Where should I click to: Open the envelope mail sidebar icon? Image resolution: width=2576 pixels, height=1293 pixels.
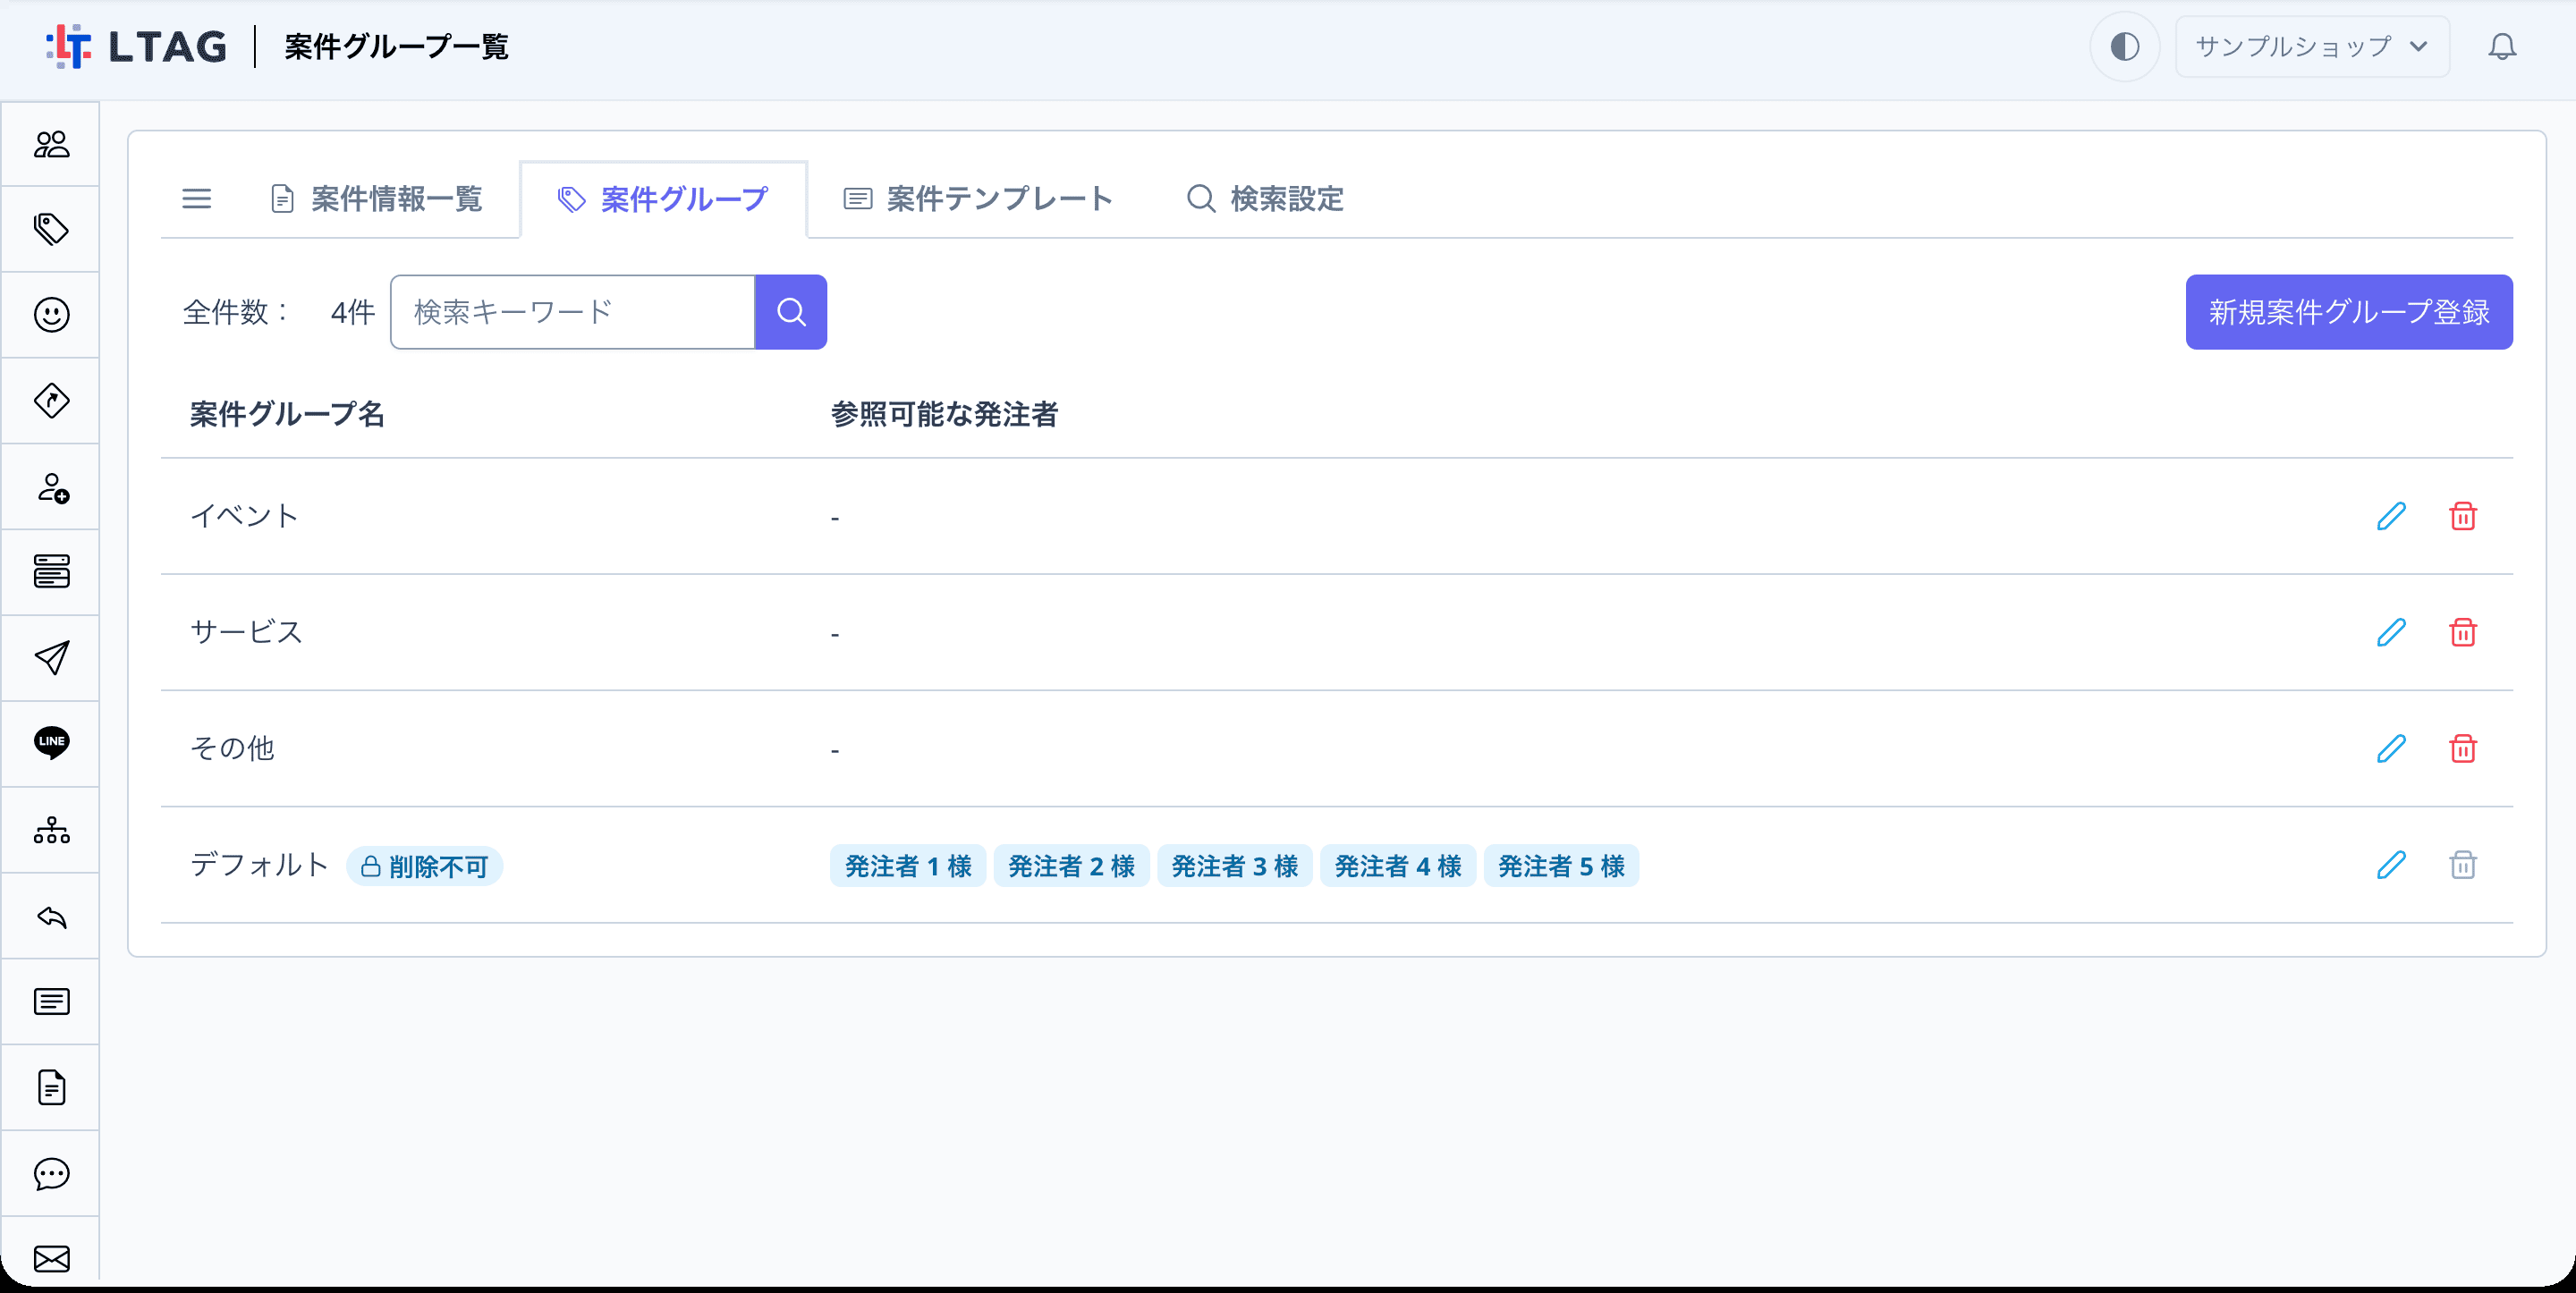tap(51, 1258)
